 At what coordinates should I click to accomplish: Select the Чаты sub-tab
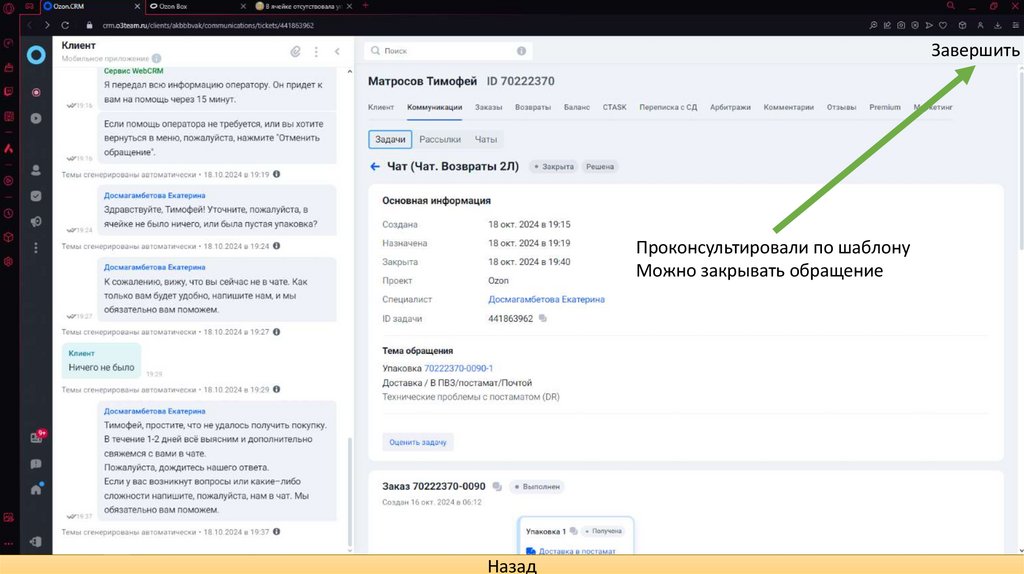pyautogui.click(x=486, y=139)
